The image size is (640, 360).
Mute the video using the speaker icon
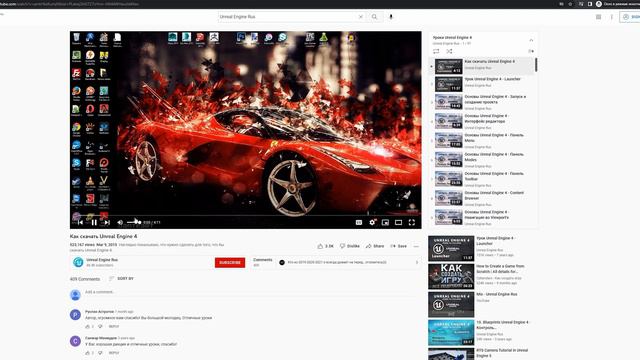coord(120,222)
